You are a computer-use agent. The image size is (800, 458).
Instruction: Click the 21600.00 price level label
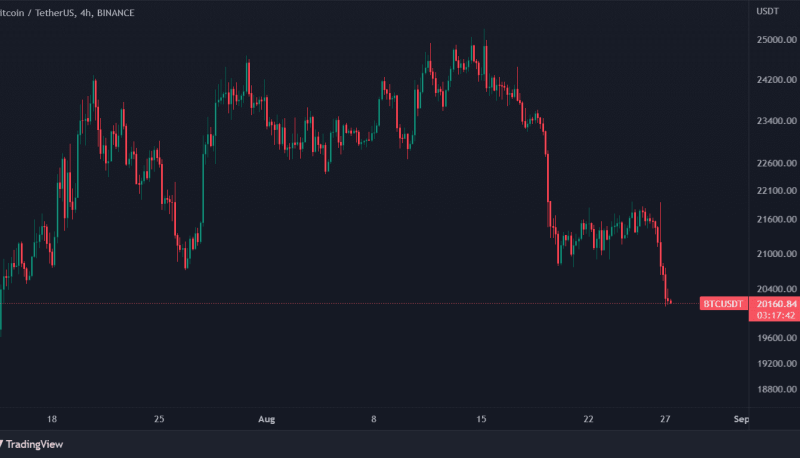pyautogui.click(x=776, y=219)
